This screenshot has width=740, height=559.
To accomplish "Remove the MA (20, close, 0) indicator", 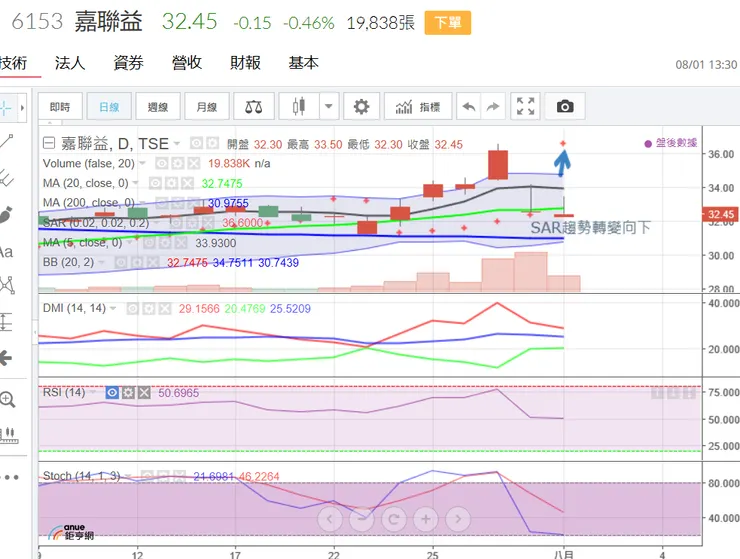I will click(187, 183).
